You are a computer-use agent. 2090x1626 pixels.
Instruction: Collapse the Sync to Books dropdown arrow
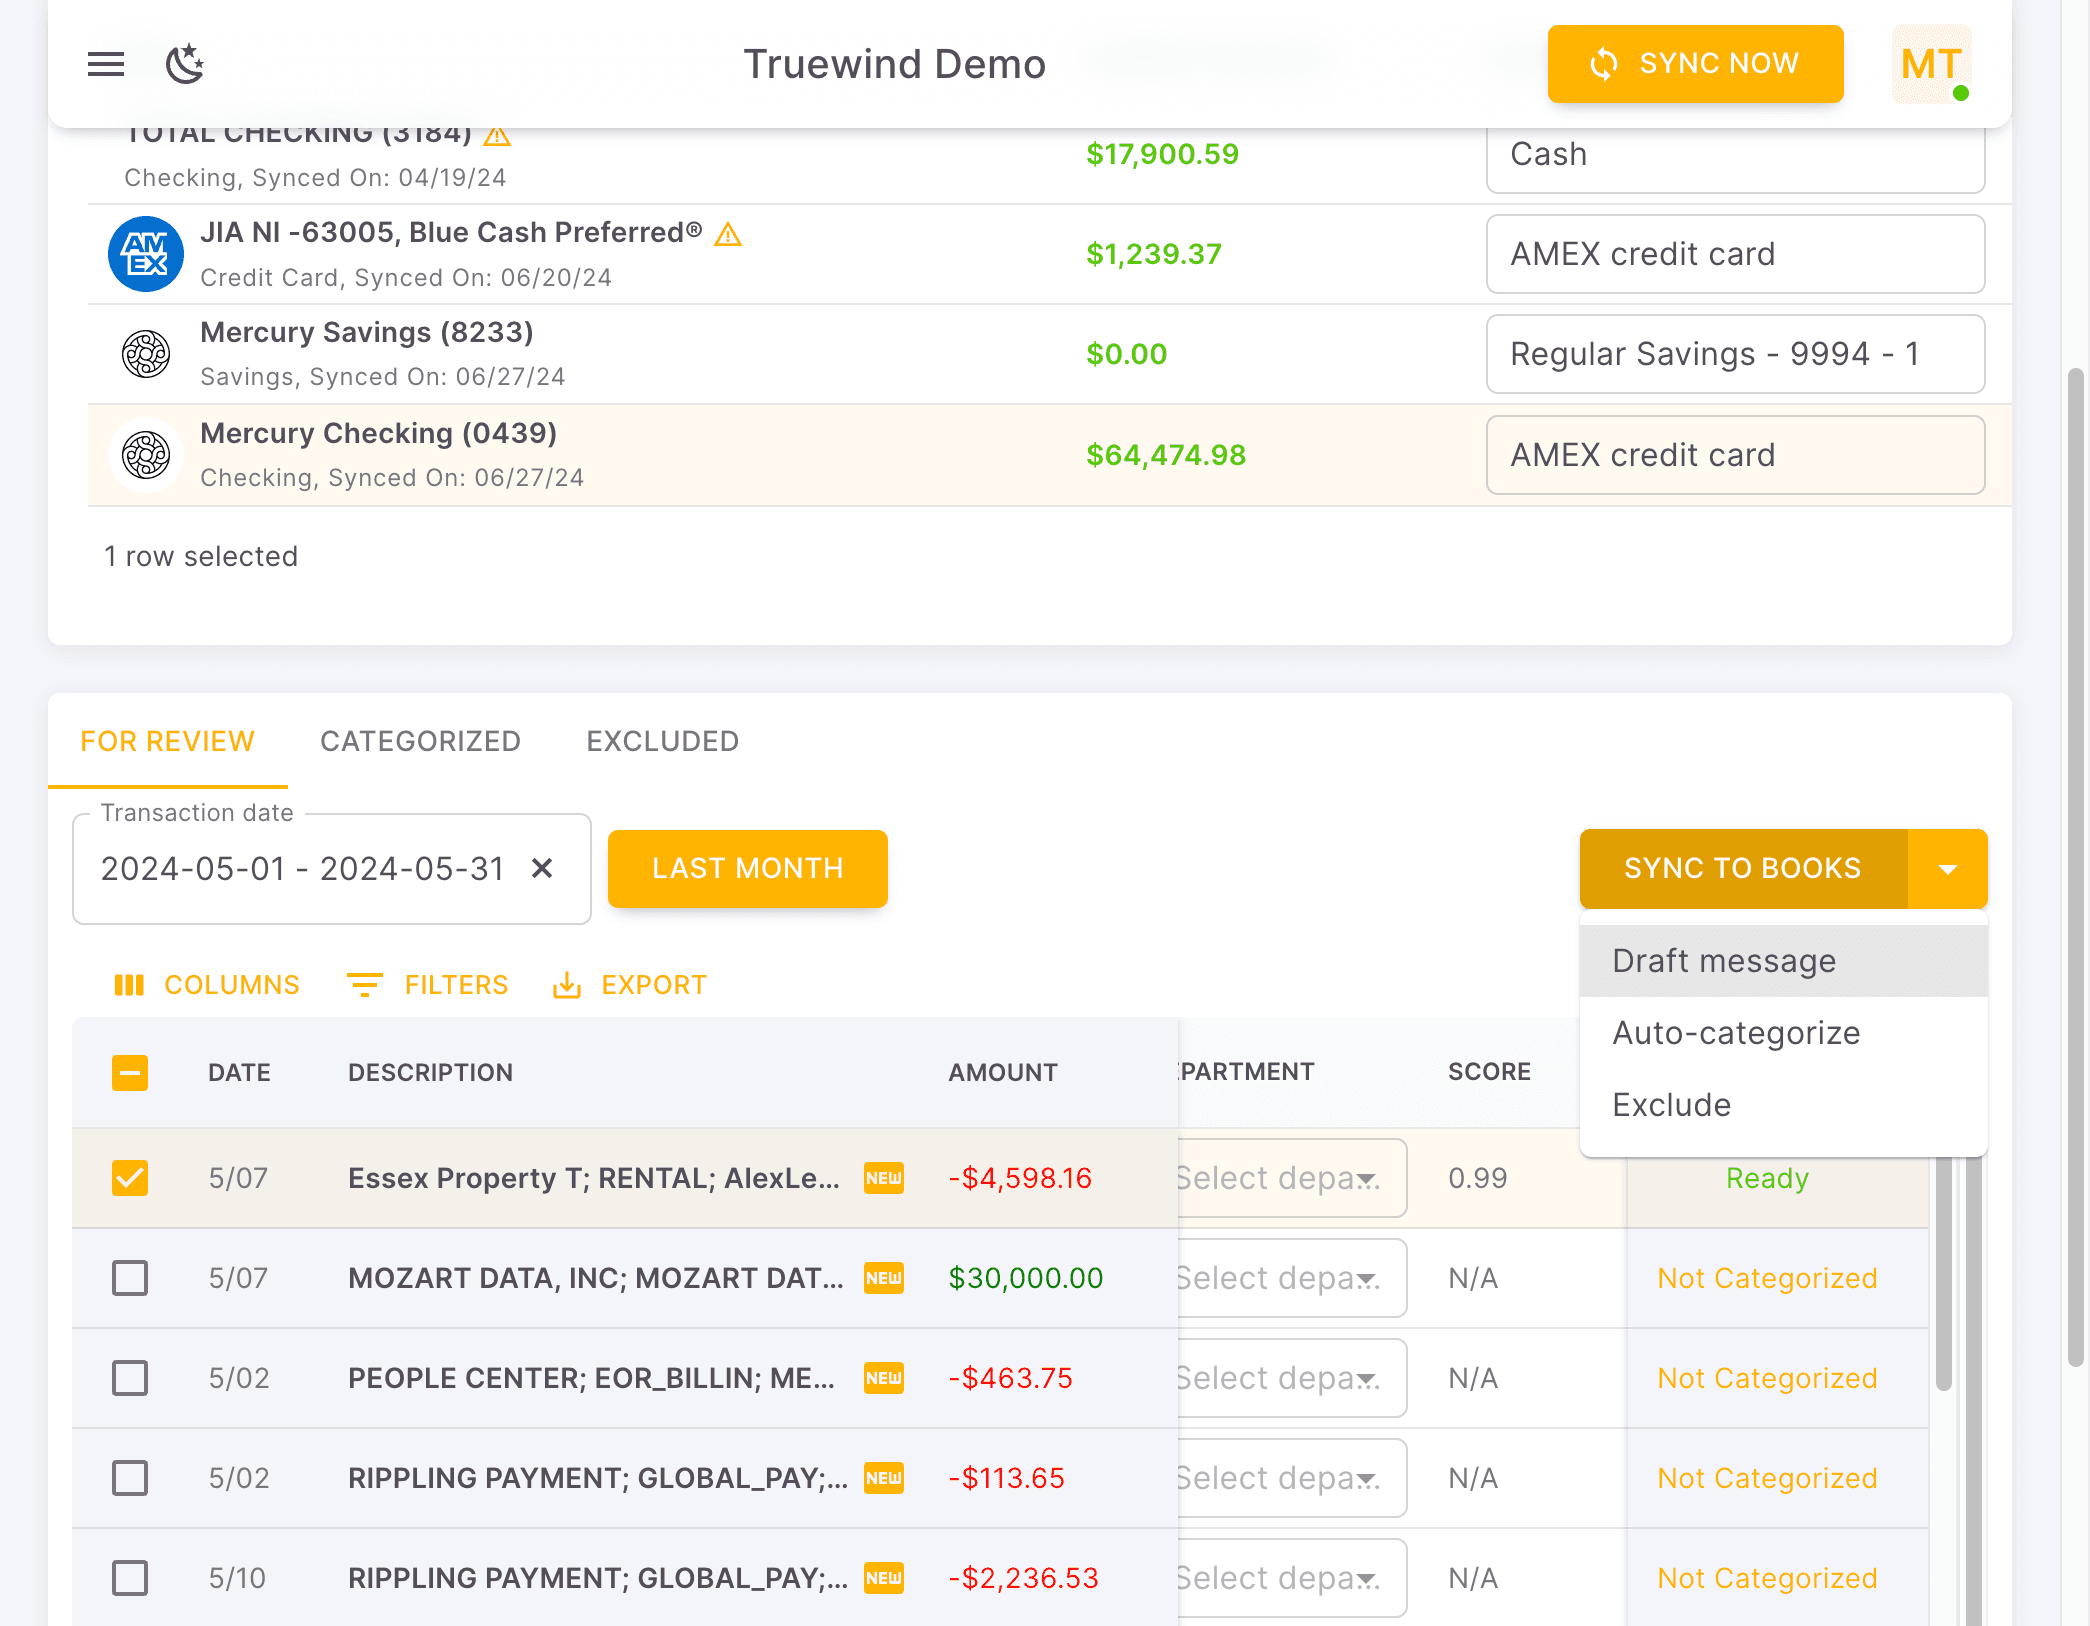[1947, 869]
